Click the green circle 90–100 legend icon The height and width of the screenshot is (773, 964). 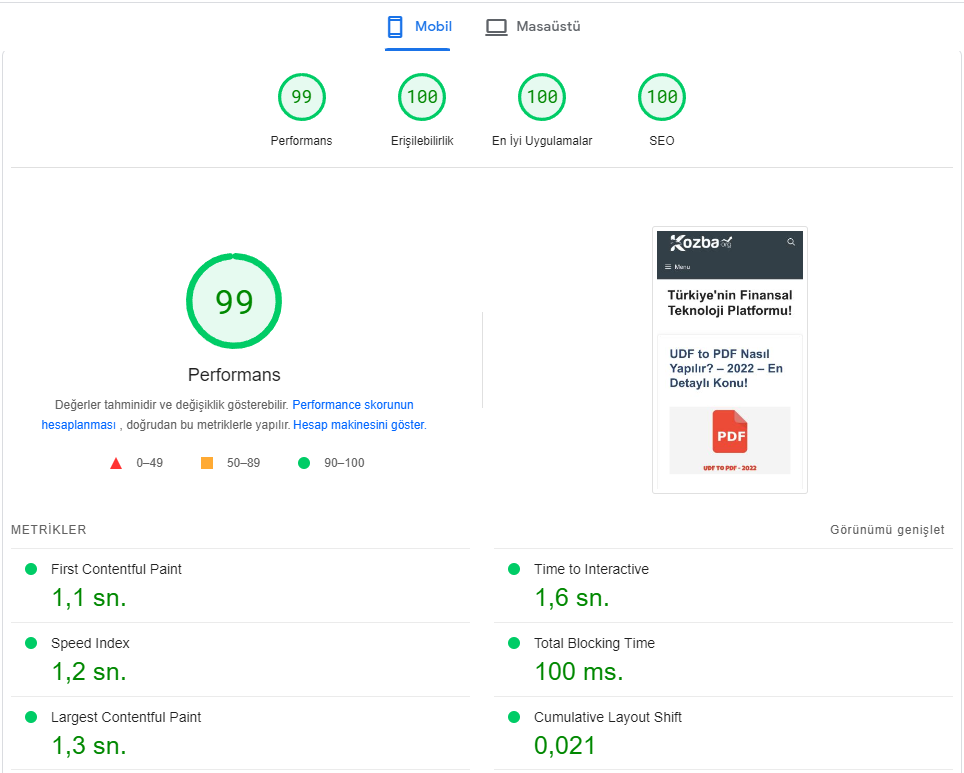304,463
